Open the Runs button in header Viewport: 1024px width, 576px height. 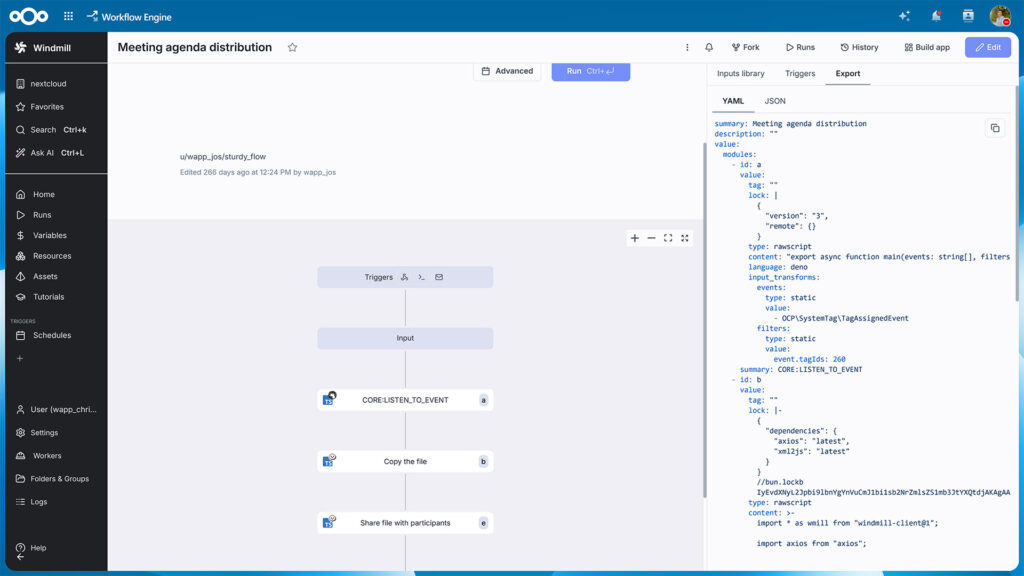(x=800, y=47)
